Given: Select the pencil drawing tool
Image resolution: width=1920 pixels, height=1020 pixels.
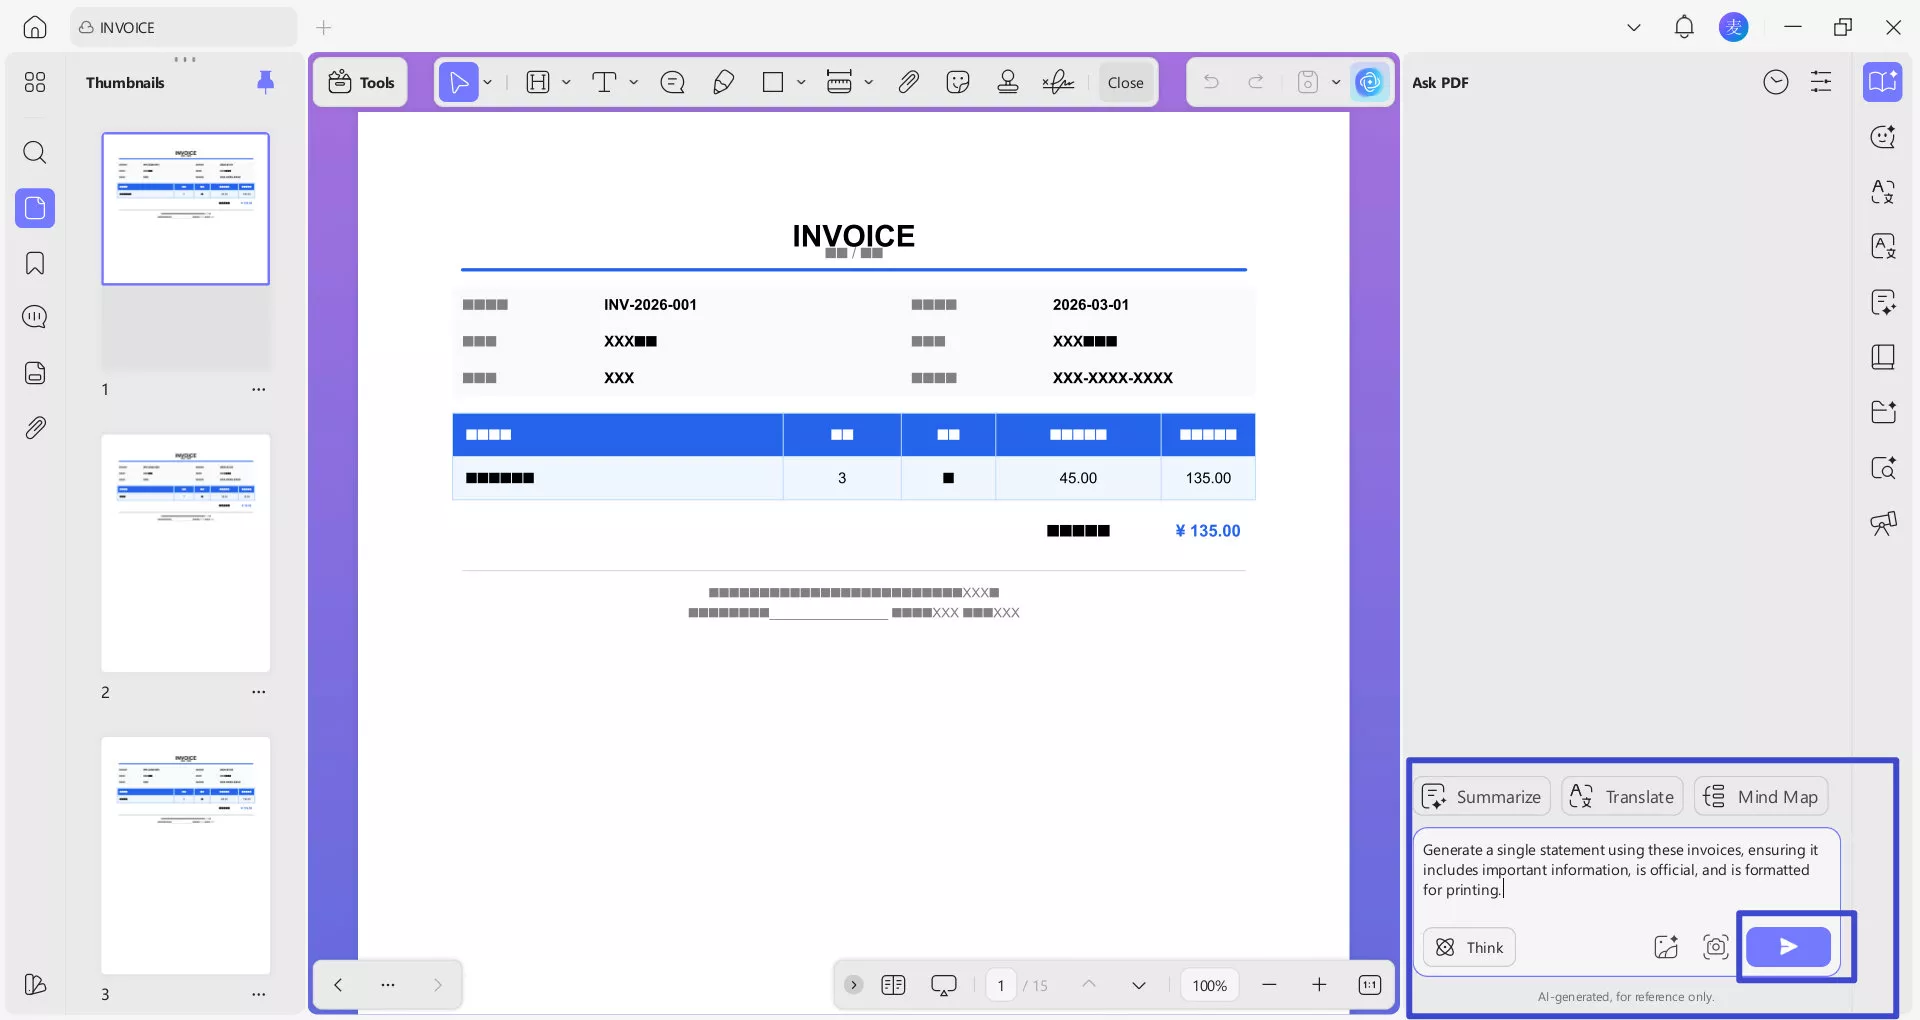Looking at the screenshot, I should pyautogui.click(x=723, y=82).
